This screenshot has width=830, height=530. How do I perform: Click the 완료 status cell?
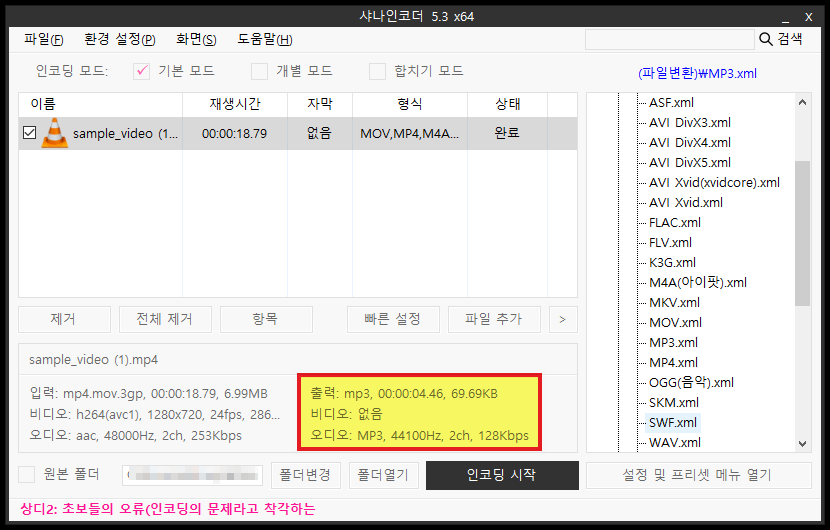(x=507, y=133)
